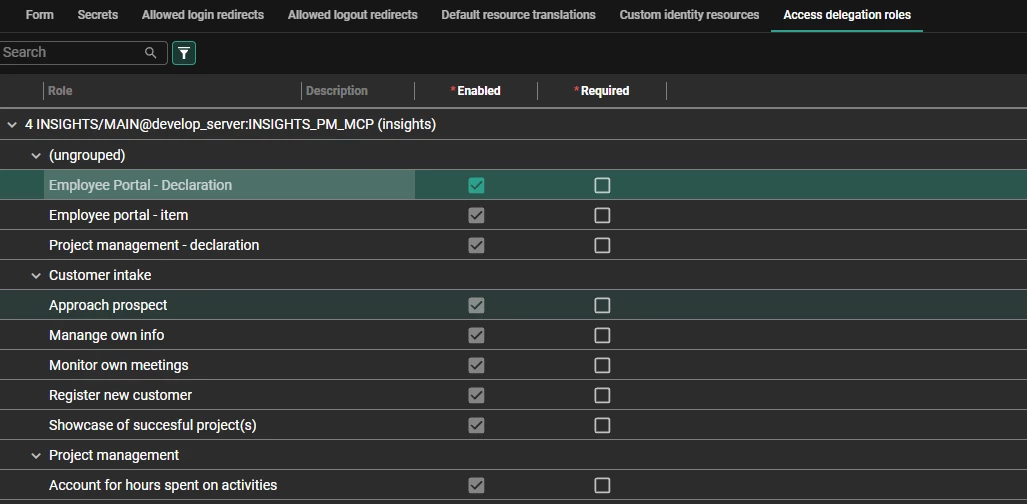The image size is (1027, 504).
Task: Check Required for Showcase of succesful project(s)
Action: (x=602, y=426)
